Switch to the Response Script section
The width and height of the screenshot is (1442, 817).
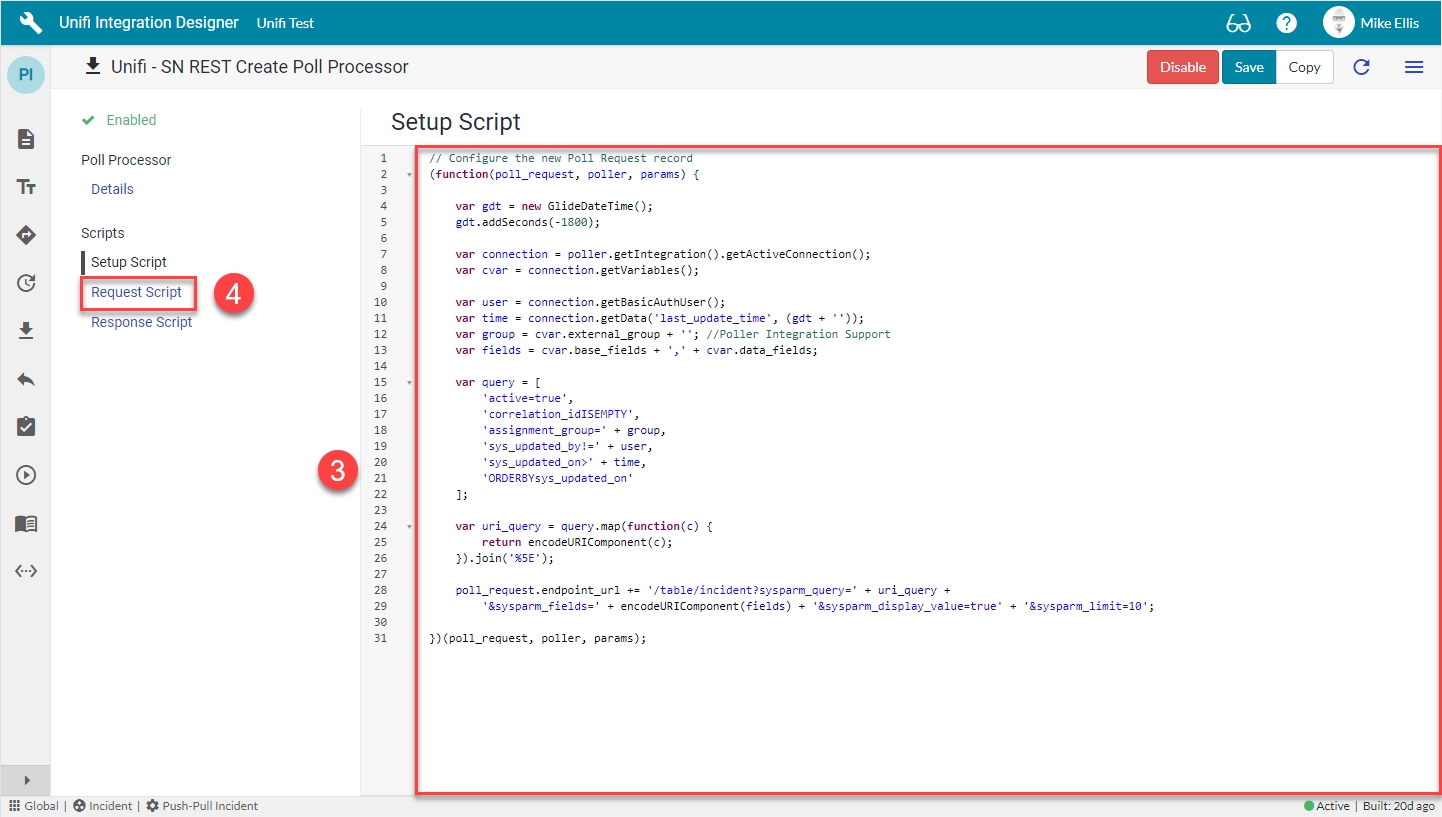pyautogui.click(x=141, y=322)
